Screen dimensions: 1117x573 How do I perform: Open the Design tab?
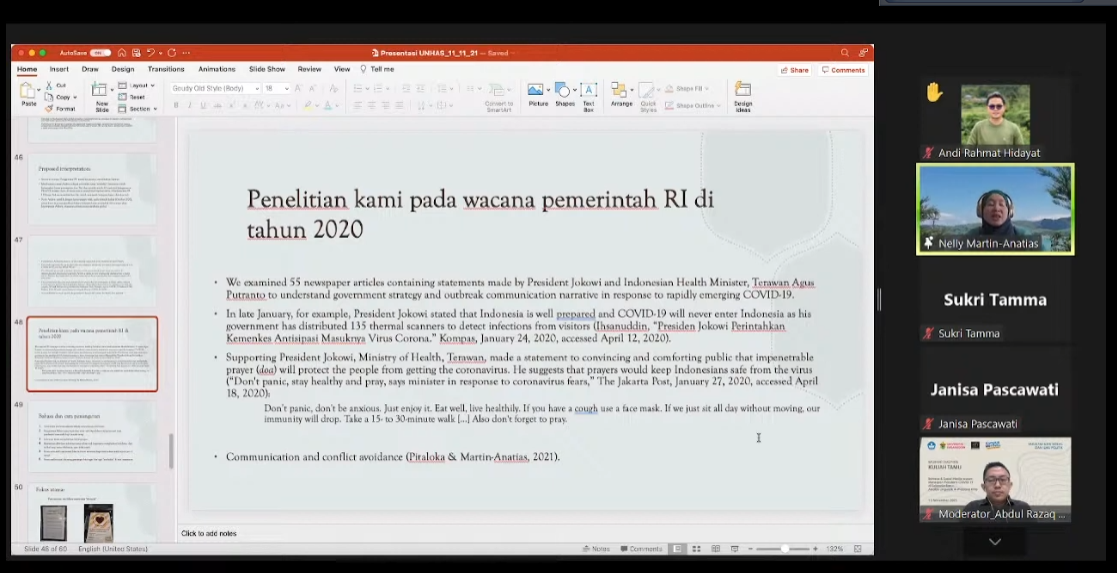[x=123, y=69]
